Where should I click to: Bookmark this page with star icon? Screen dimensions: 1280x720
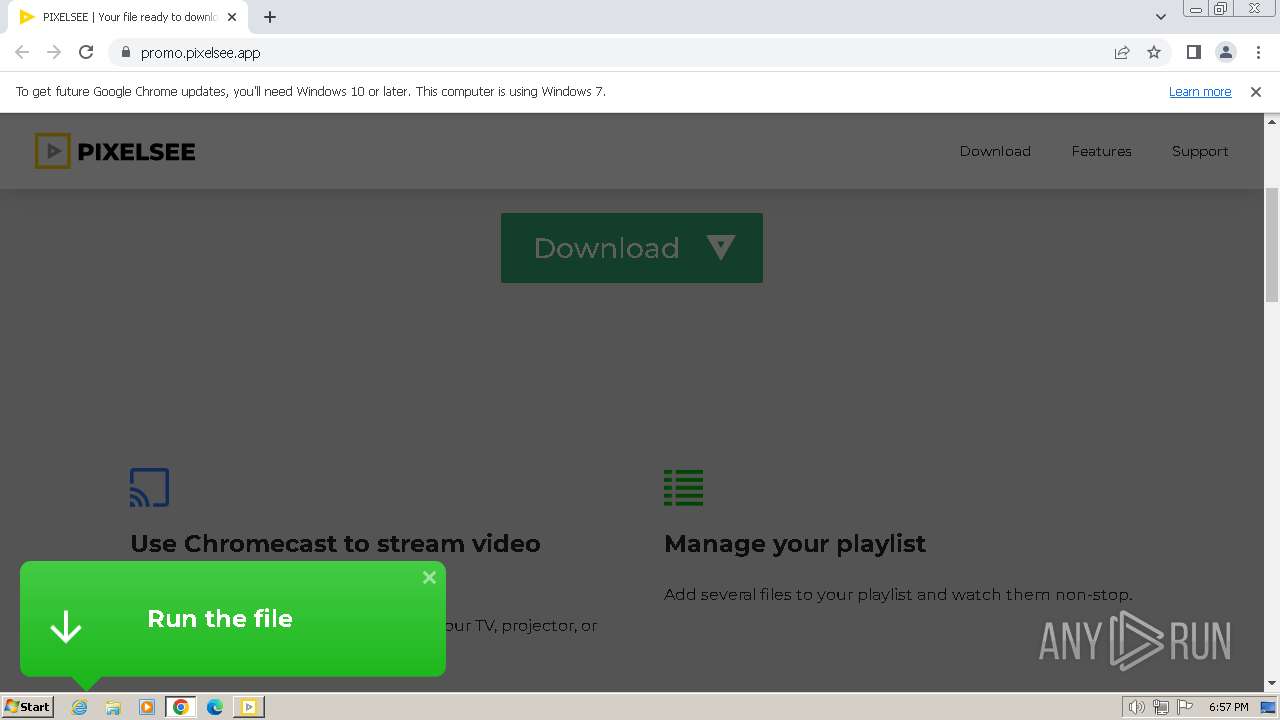[1154, 52]
